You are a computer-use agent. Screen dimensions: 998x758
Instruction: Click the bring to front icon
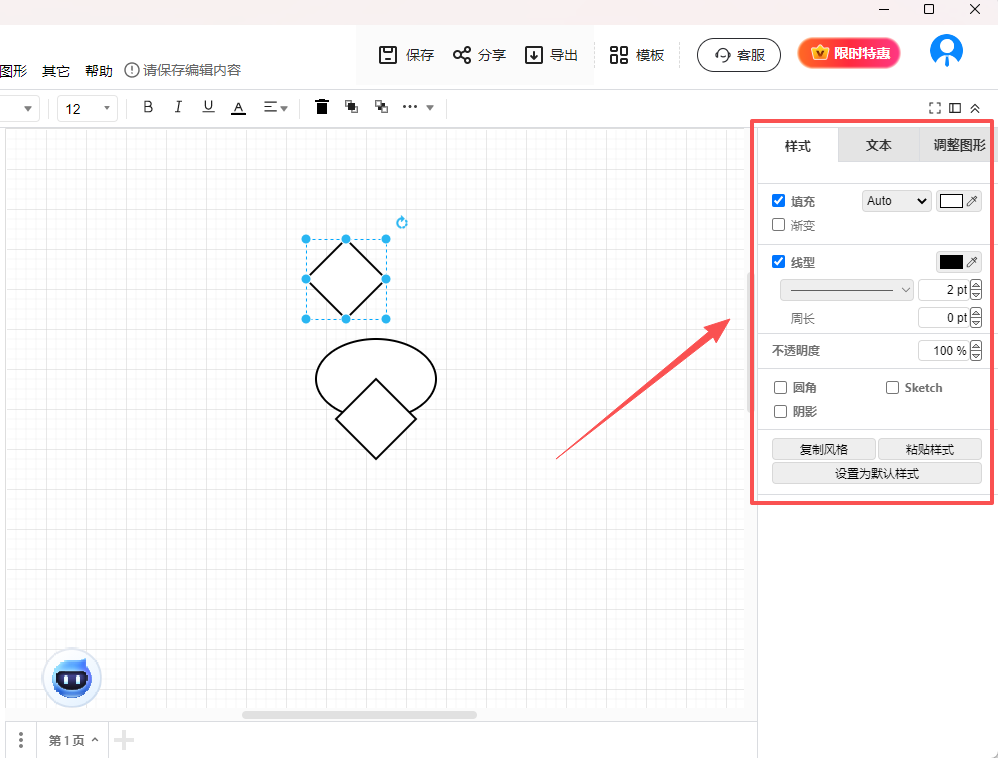tap(351, 107)
